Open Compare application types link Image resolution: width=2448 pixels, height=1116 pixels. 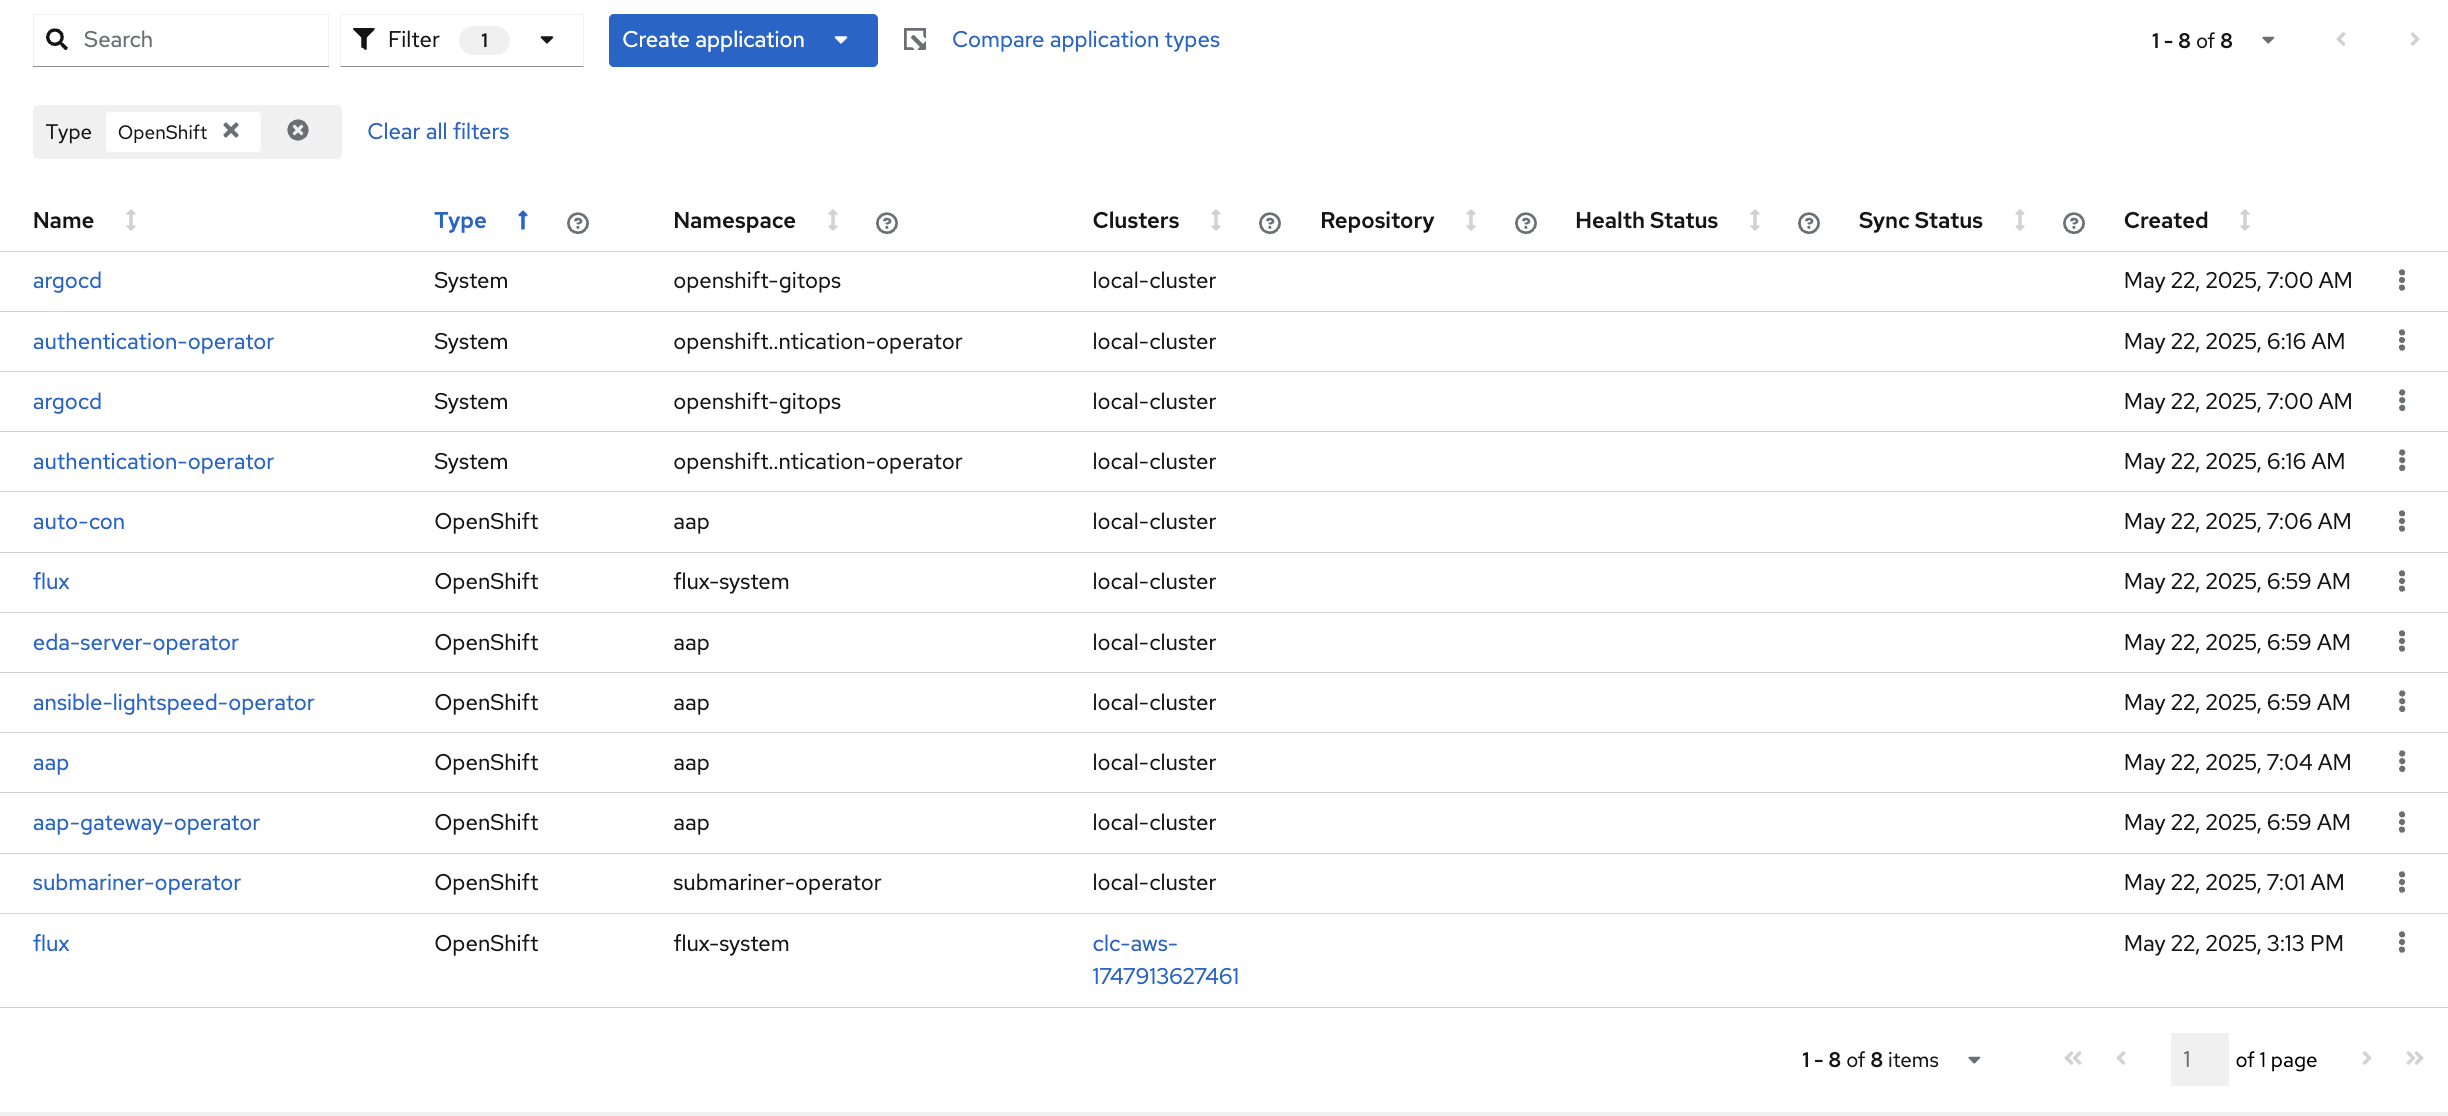(1085, 40)
